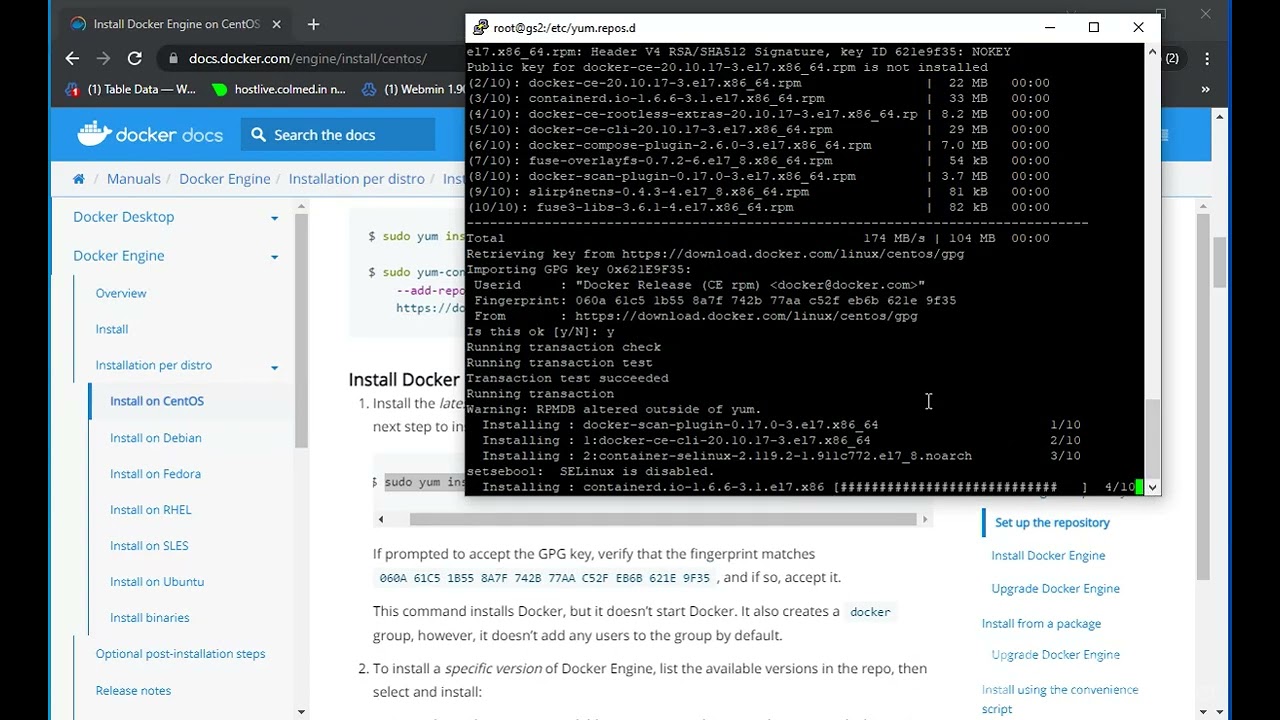Viewport: 1280px width, 720px height.
Task: Click the Docker docs whale logo
Action: coord(95,134)
